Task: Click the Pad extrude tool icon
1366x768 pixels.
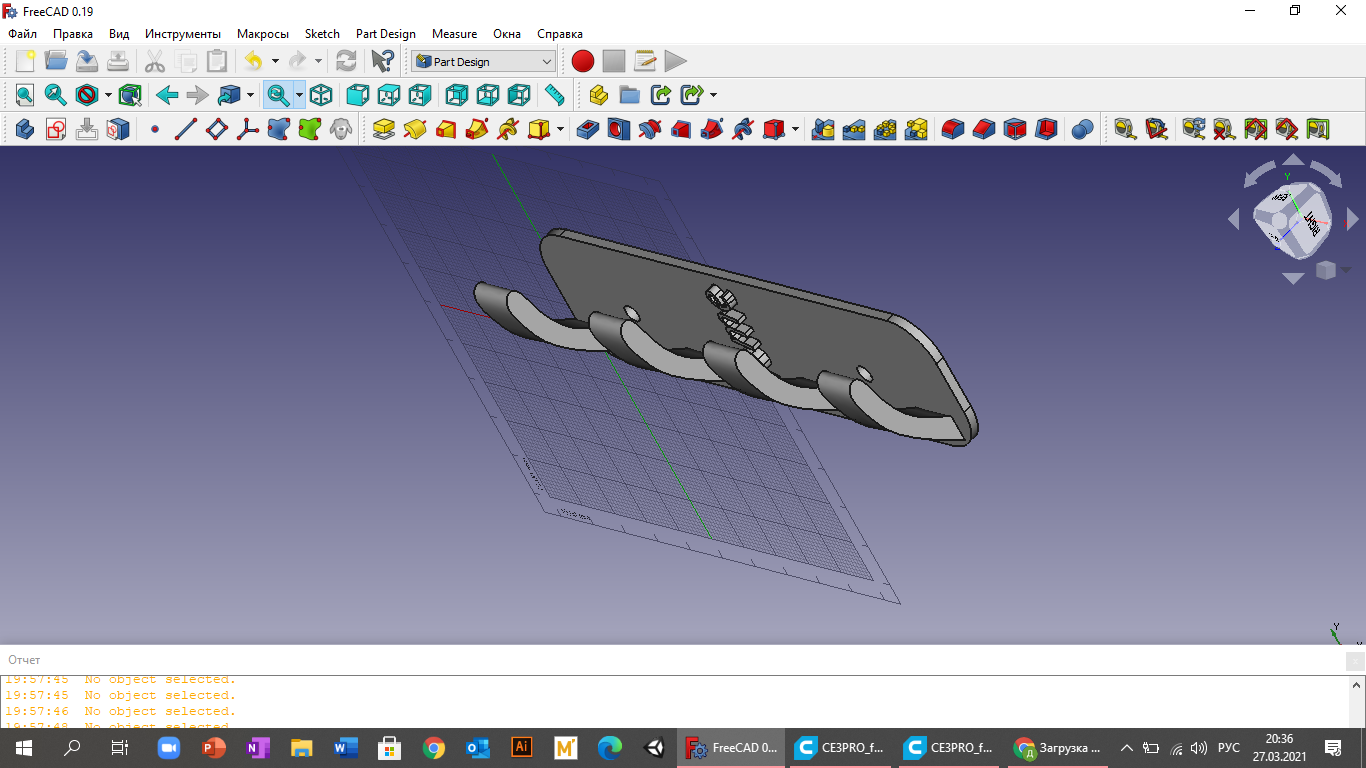Action: [384, 129]
